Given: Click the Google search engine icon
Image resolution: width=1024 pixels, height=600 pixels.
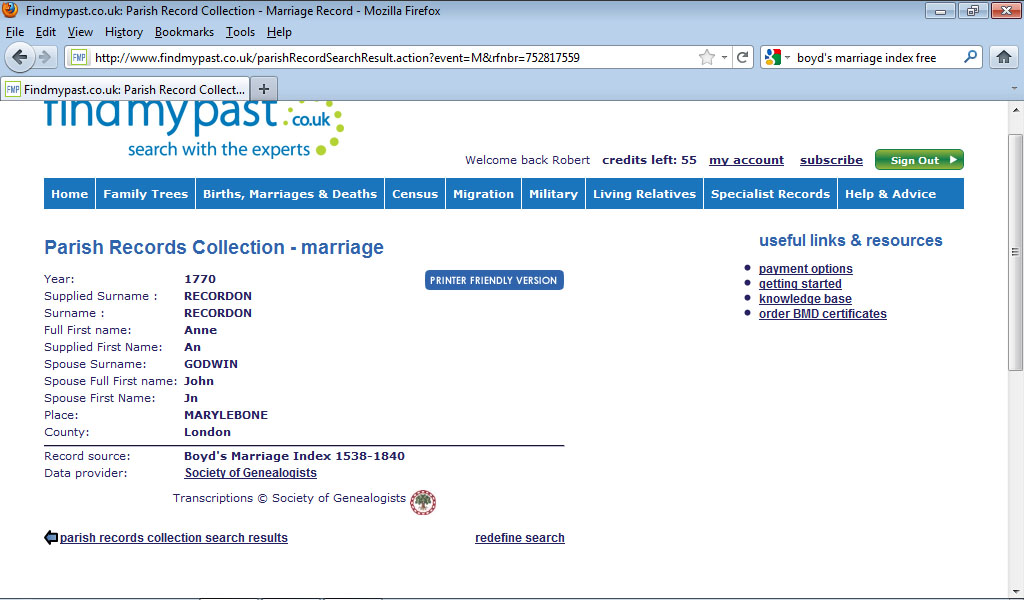Looking at the screenshot, I should (x=773, y=57).
